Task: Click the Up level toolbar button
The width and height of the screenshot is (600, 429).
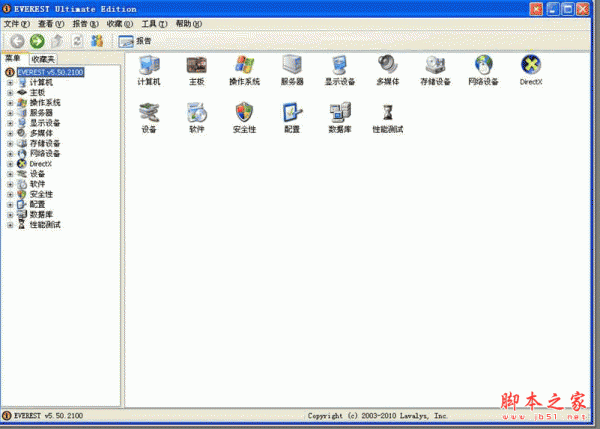Action: (57, 41)
